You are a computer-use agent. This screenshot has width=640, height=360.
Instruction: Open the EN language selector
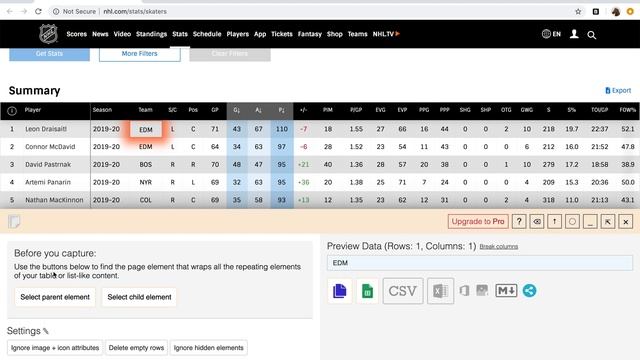click(551, 34)
